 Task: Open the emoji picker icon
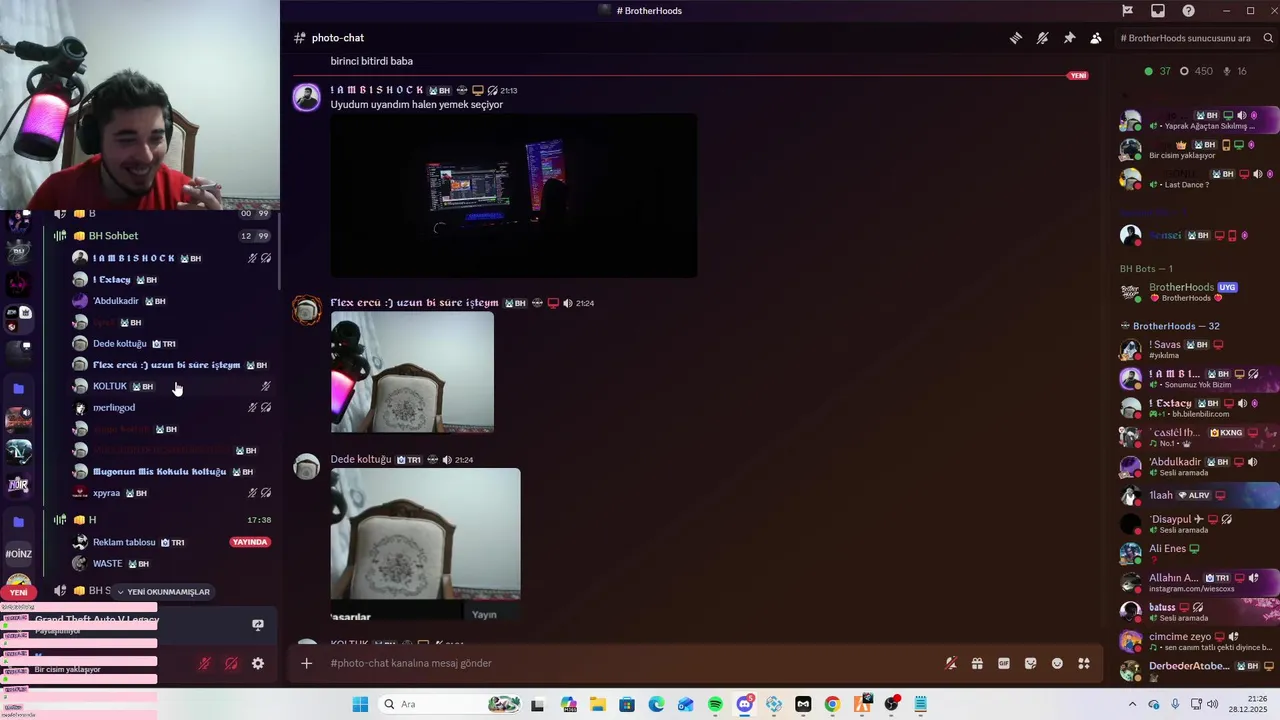[1057, 663]
